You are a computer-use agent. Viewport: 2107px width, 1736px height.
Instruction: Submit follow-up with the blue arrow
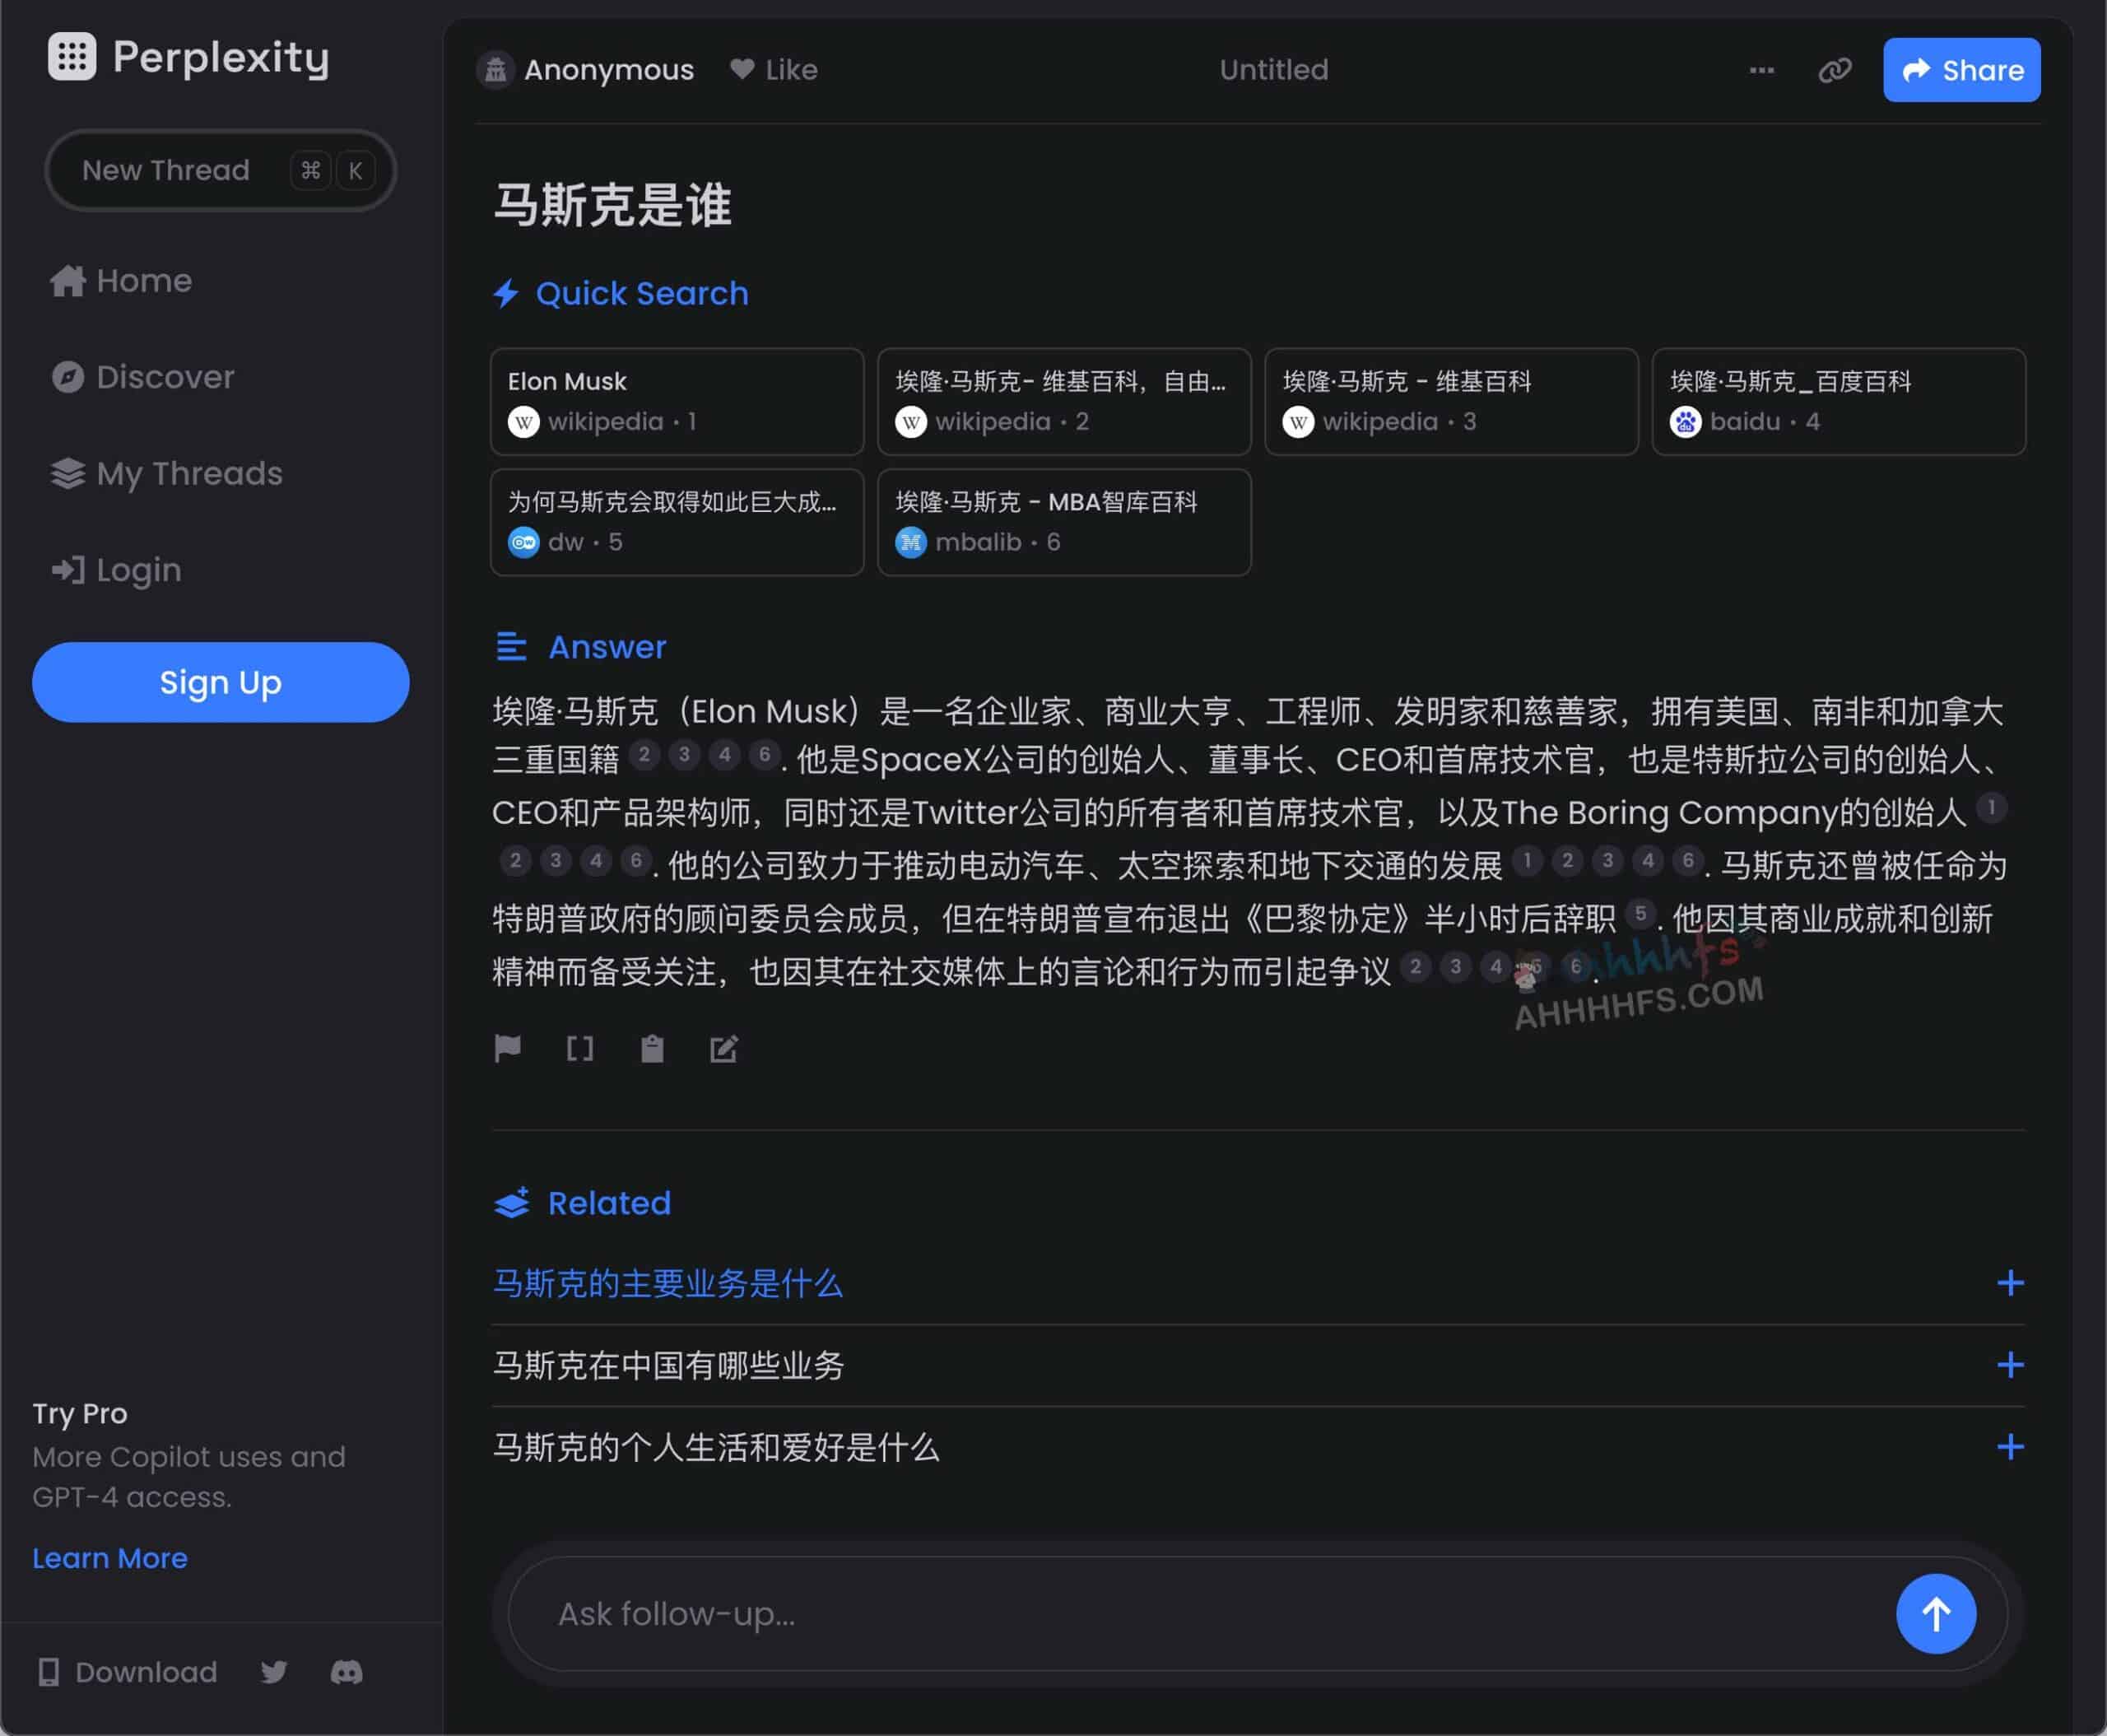(x=1935, y=1613)
